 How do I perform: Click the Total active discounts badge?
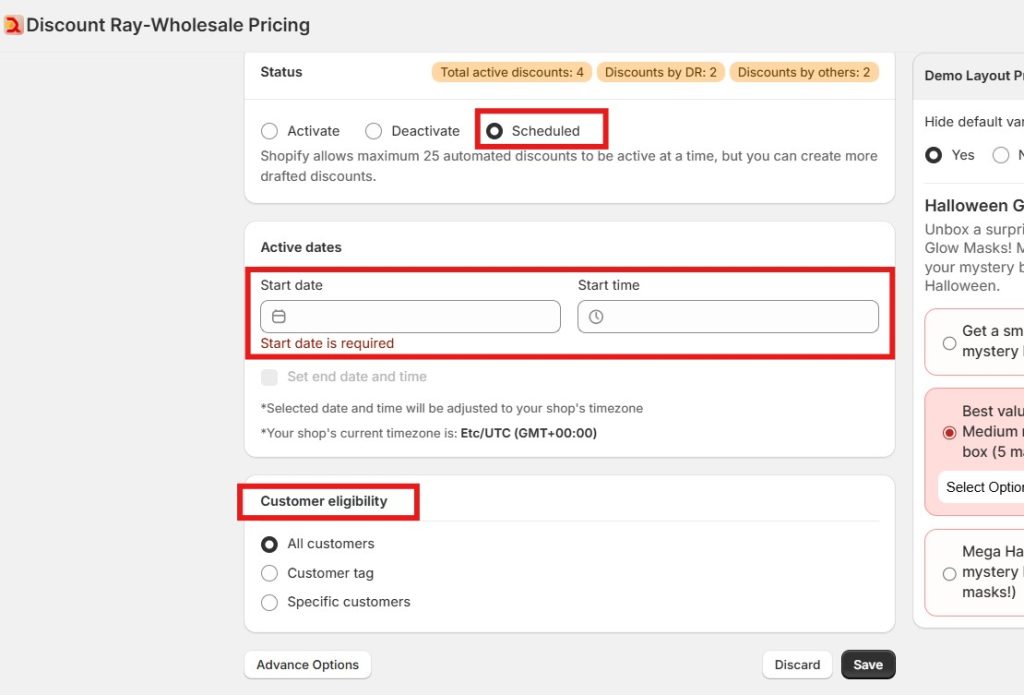pyautogui.click(x=512, y=72)
